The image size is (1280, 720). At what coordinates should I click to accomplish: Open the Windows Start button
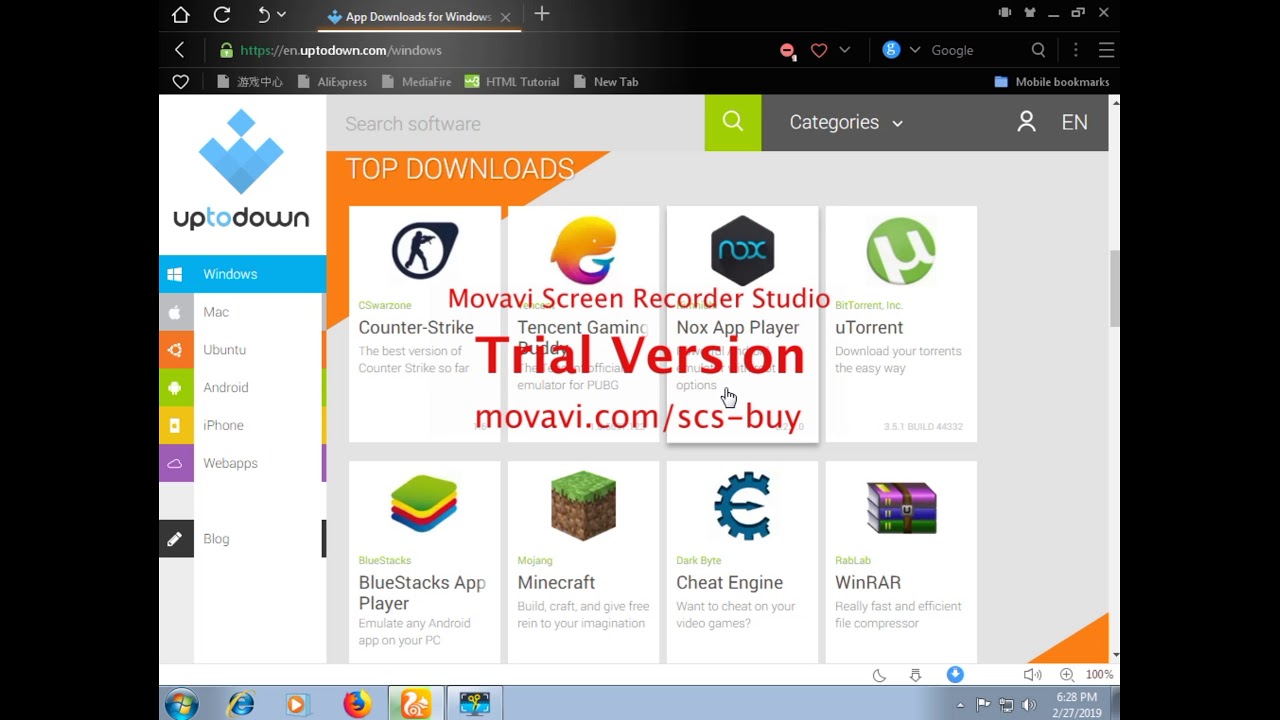click(181, 704)
